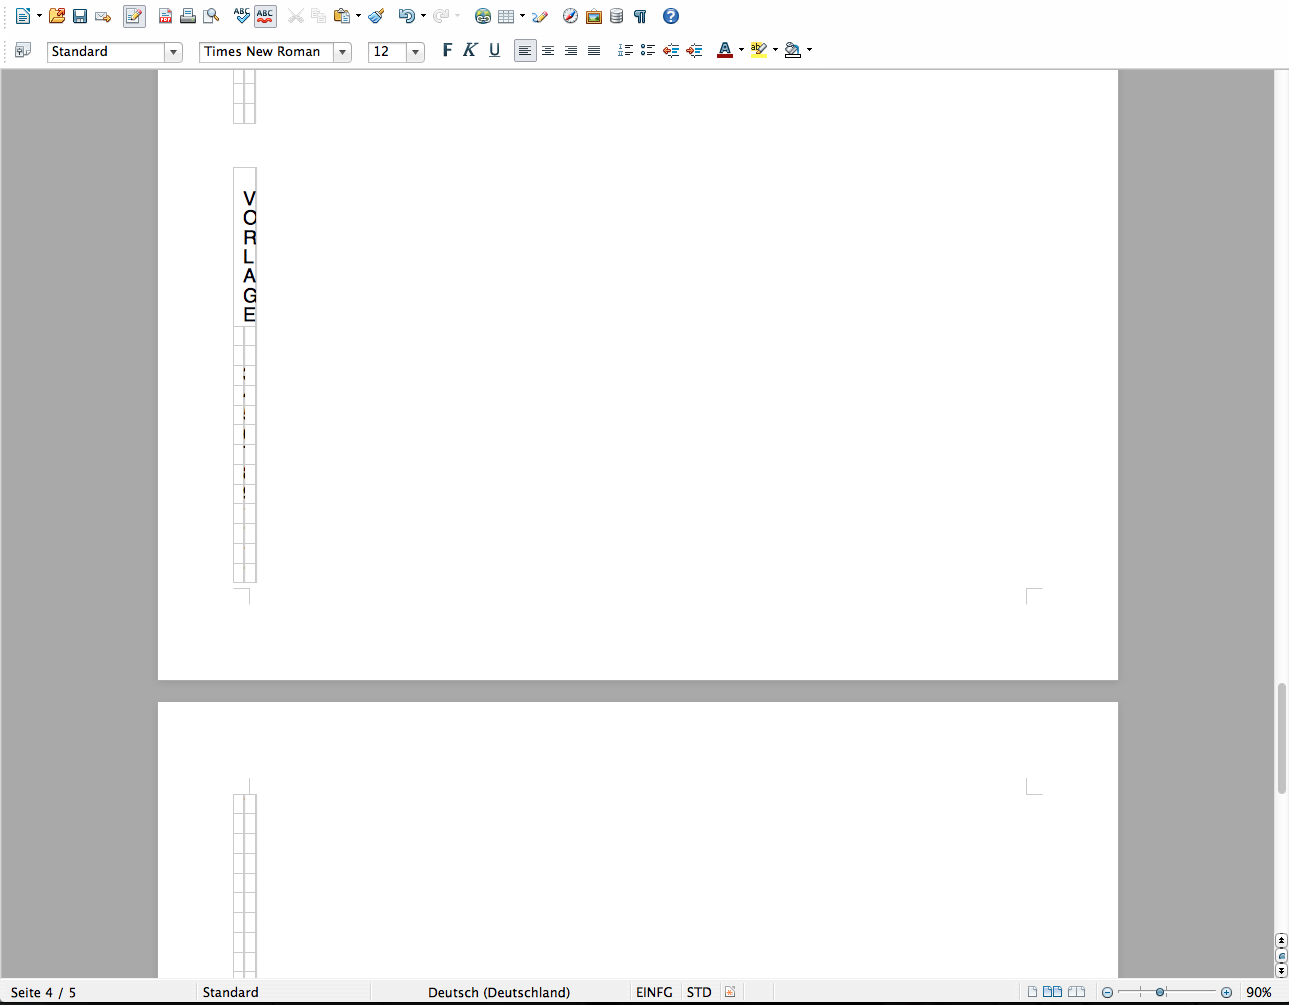
Task: Toggle nonprinting characters pilcrow
Action: point(640,16)
